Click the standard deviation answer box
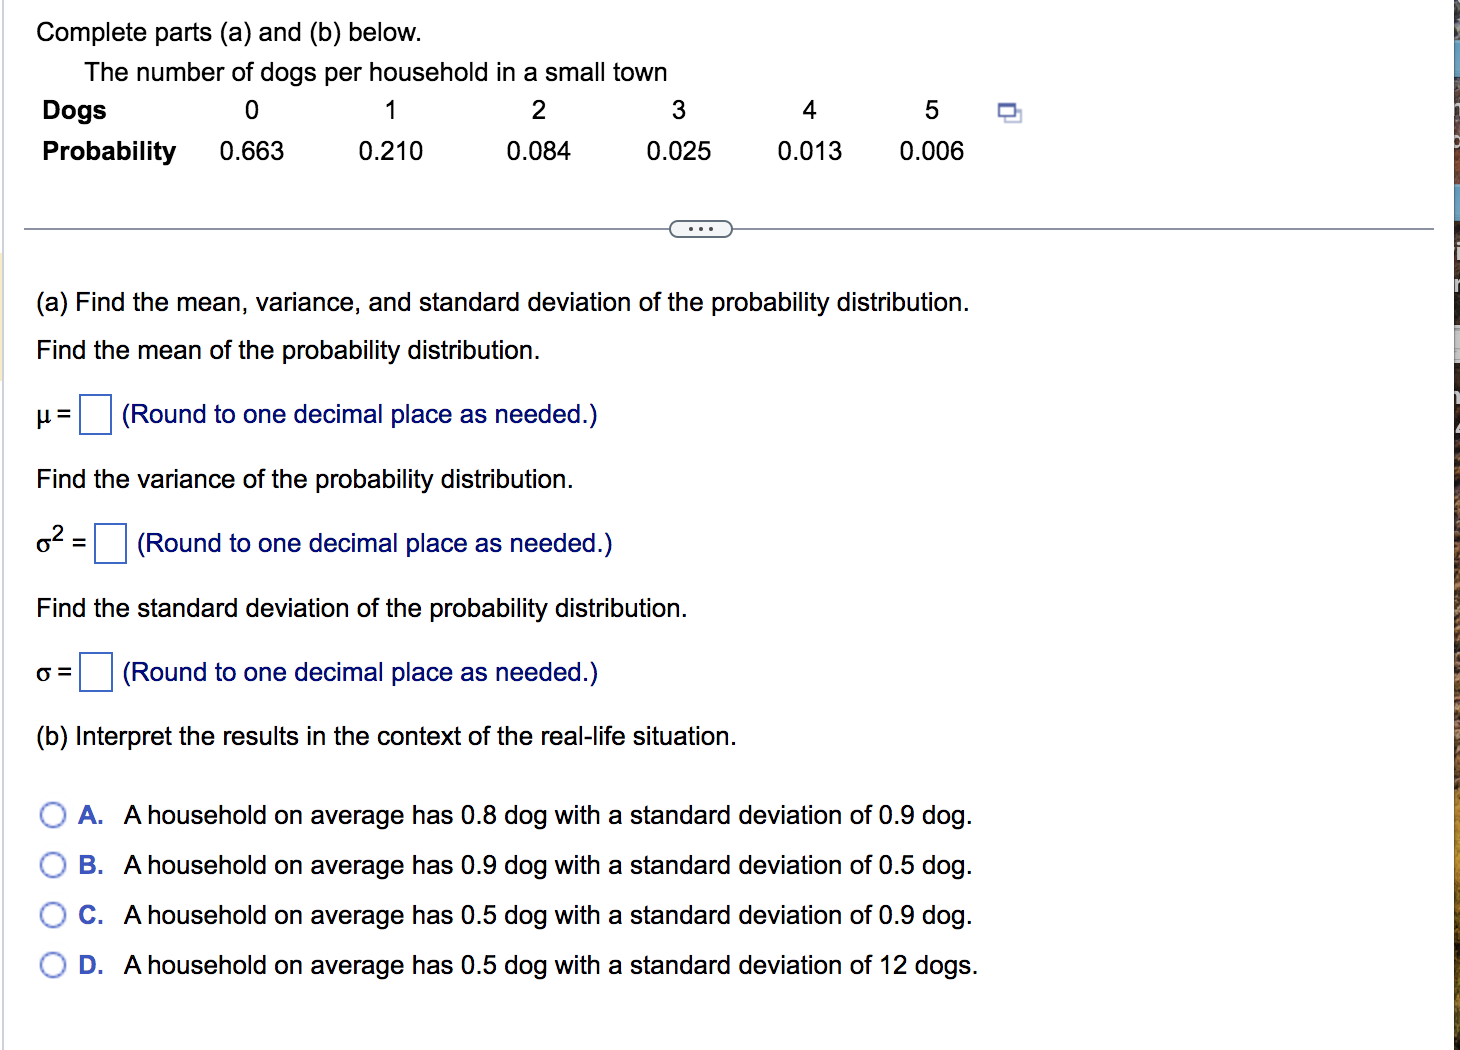This screenshot has height=1050, width=1460. pyautogui.click(x=94, y=672)
